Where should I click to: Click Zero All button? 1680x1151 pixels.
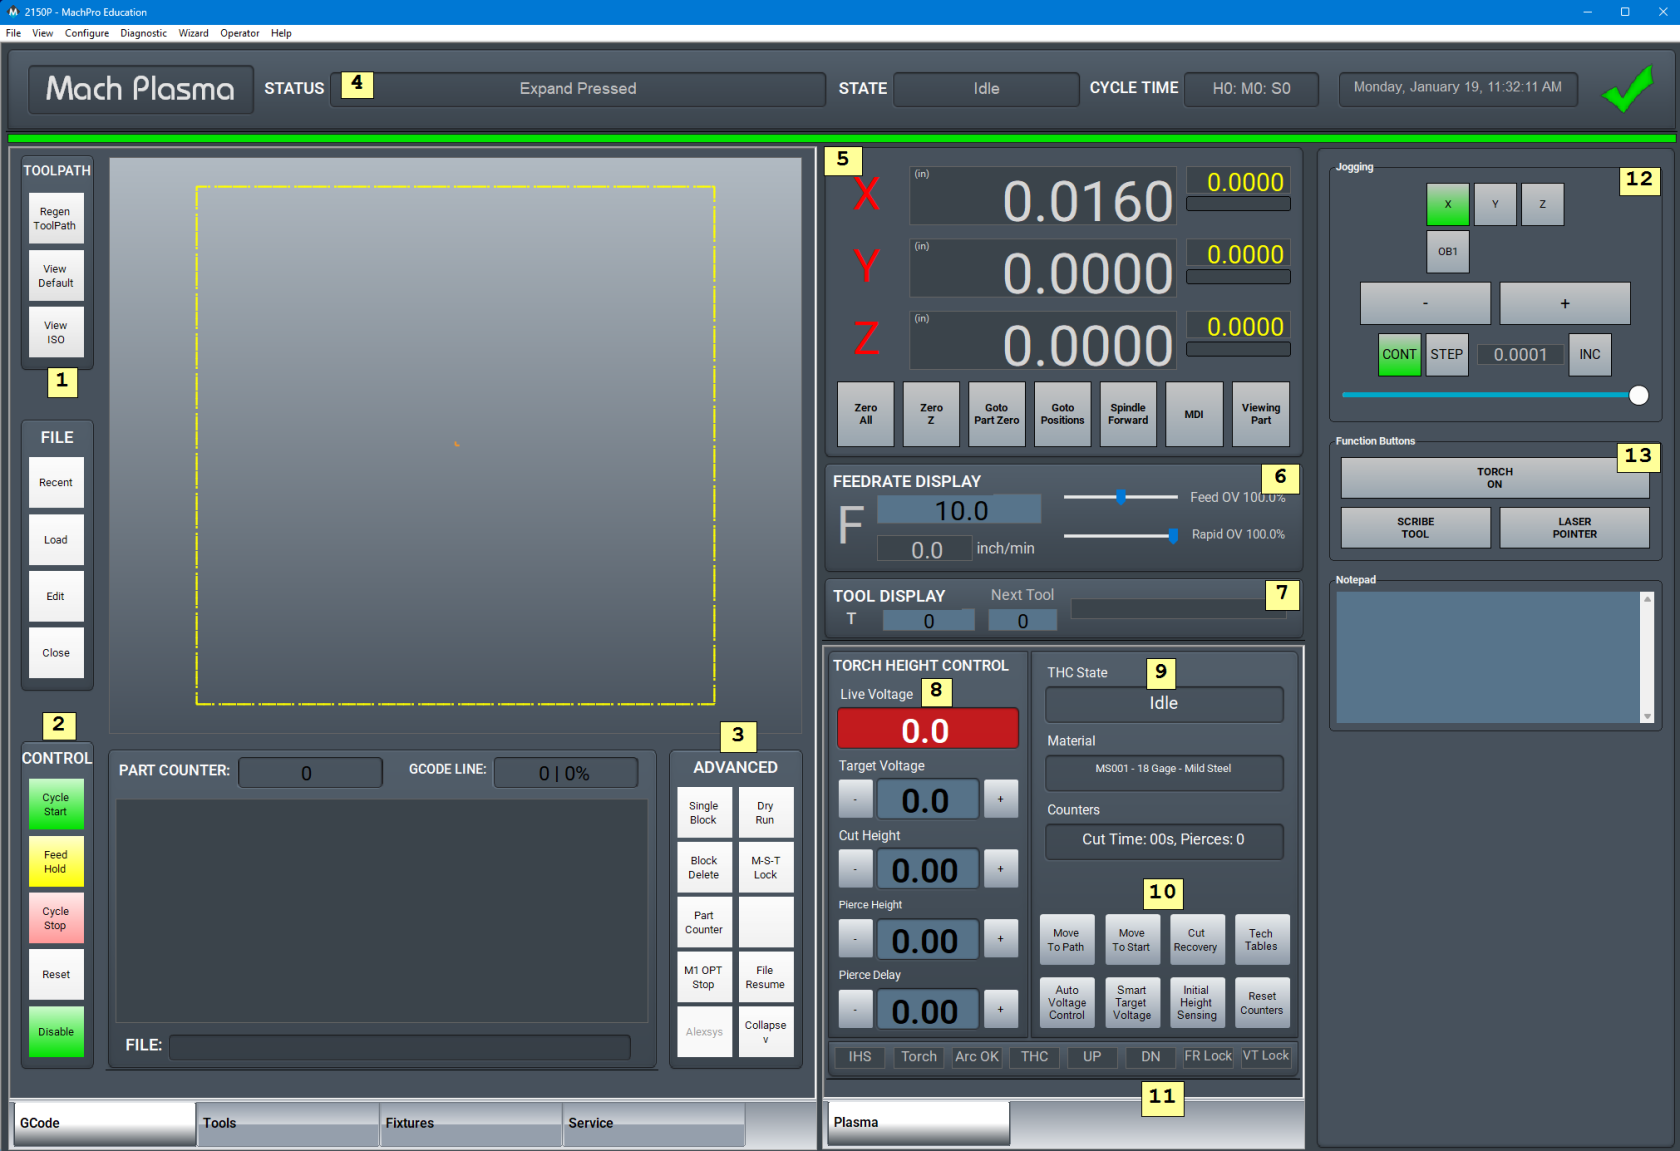click(x=866, y=414)
